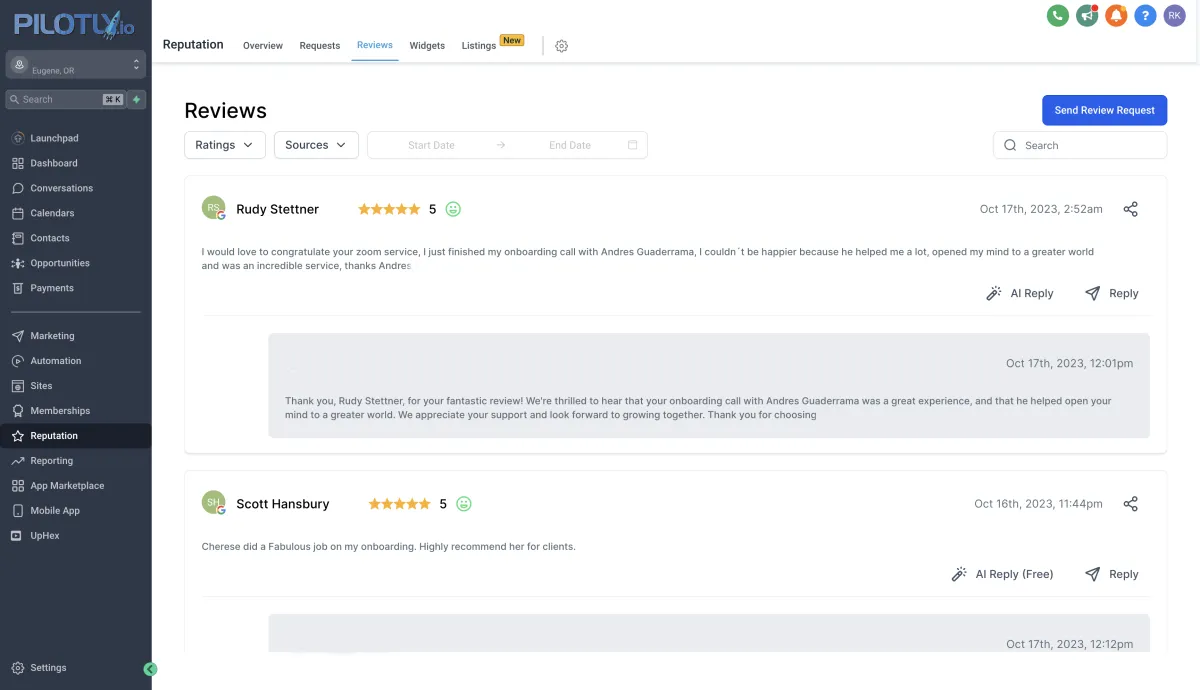Open the Ratings filter dropdown
Image resolution: width=1200 pixels, height=690 pixels.
225,145
